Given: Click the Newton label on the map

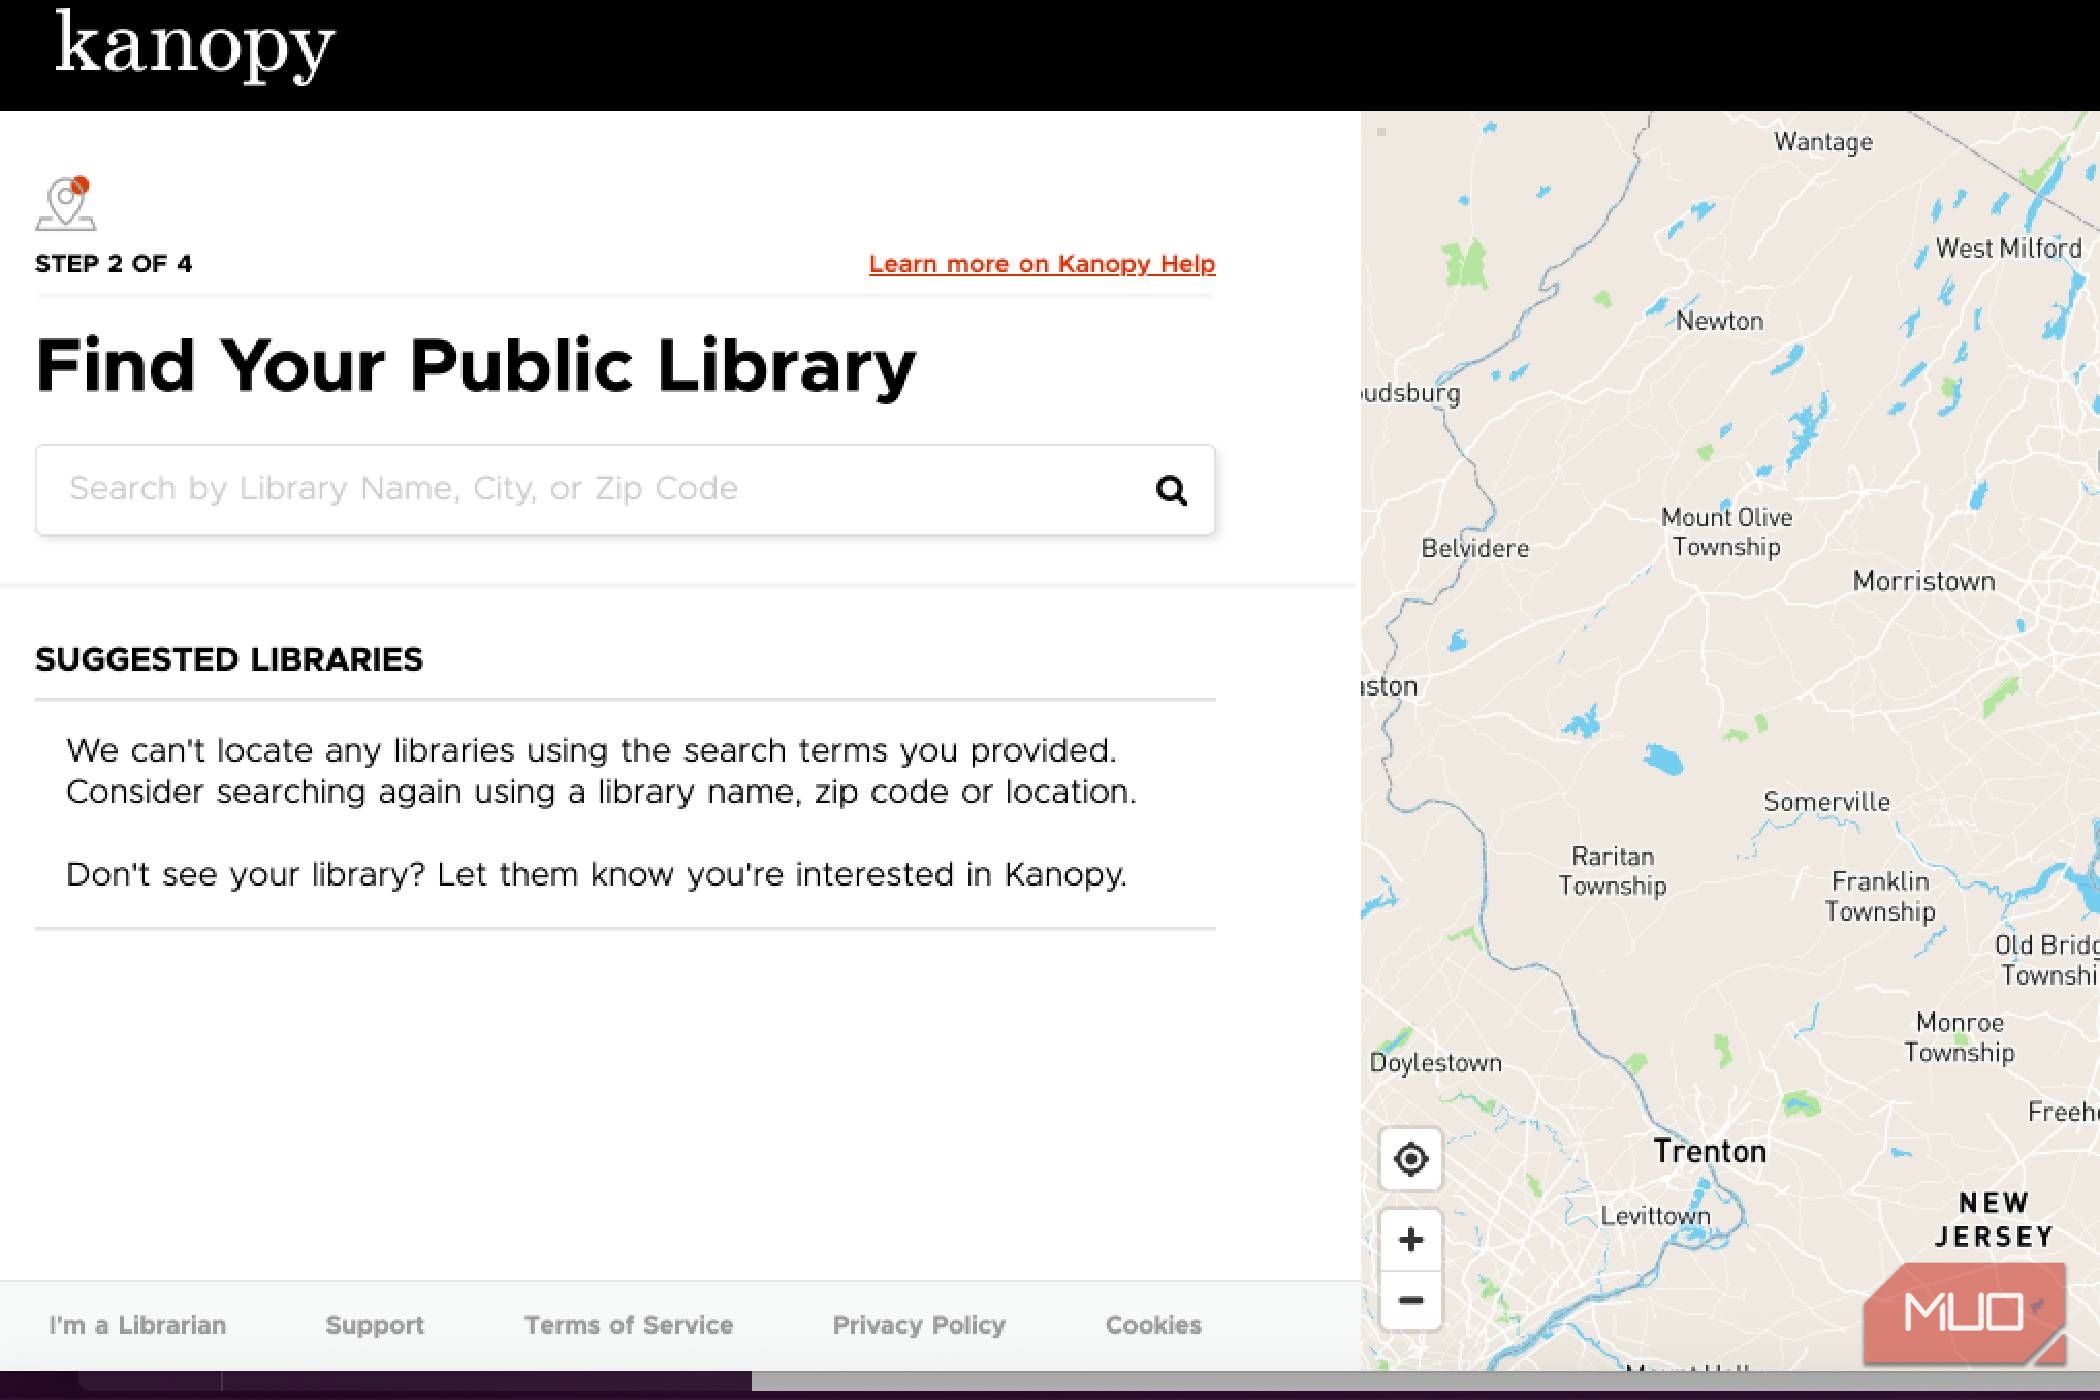Looking at the screenshot, I should [1719, 321].
